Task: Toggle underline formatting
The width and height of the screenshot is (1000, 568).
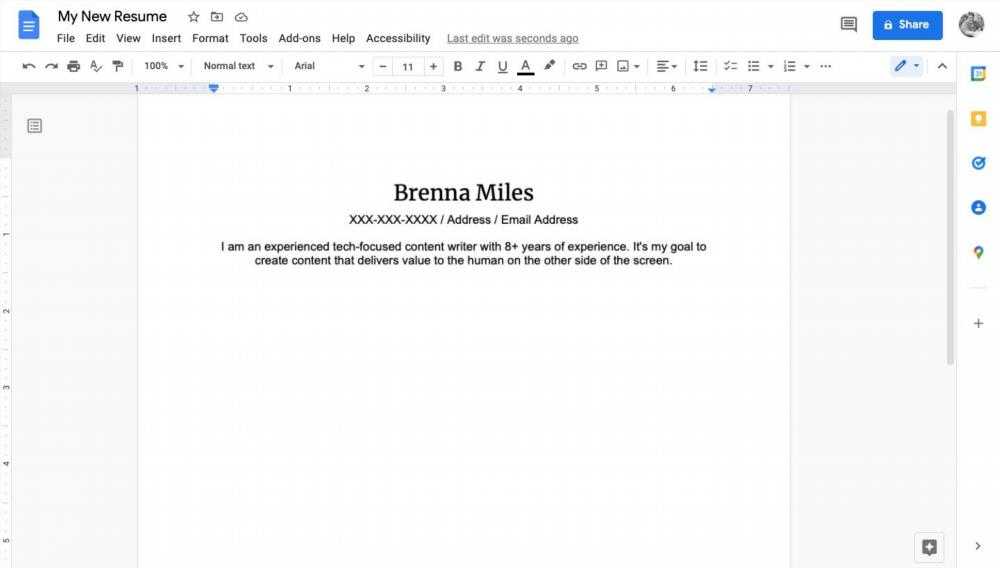Action: click(502, 66)
